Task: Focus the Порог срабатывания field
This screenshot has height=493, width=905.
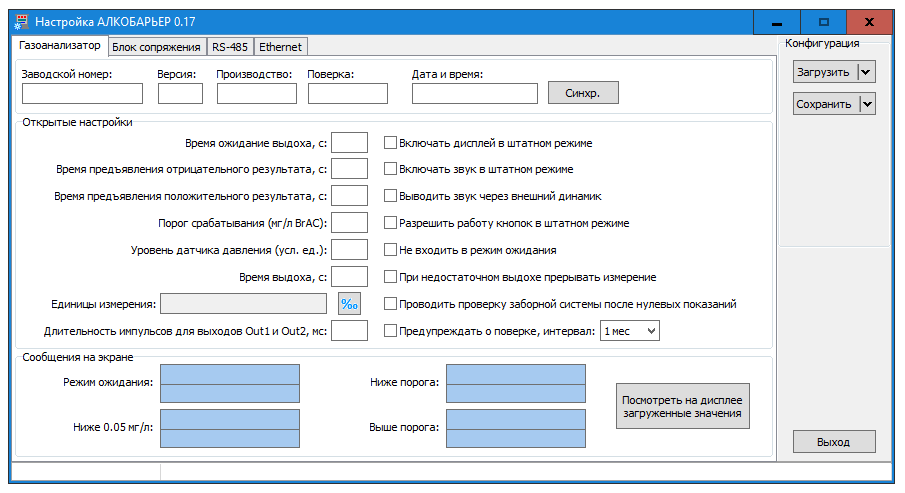Action: coord(349,223)
